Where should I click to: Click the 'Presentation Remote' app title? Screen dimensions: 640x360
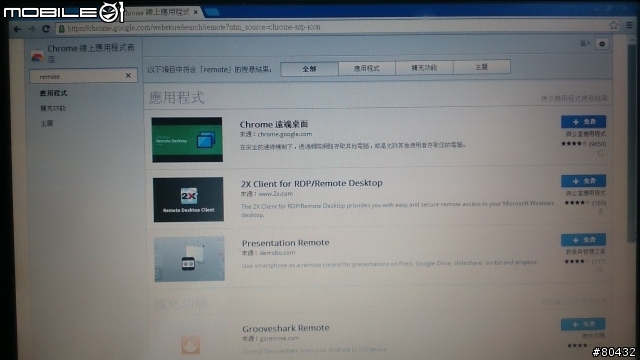tap(285, 242)
